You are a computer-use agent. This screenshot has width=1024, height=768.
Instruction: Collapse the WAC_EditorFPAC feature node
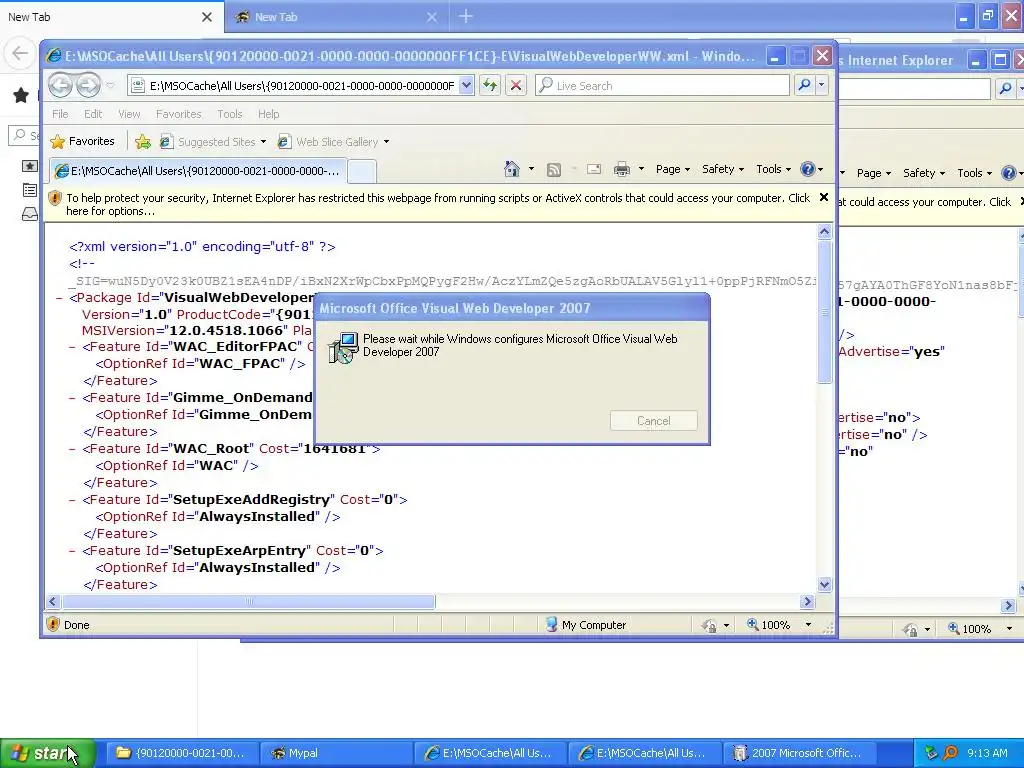tap(72, 347)
